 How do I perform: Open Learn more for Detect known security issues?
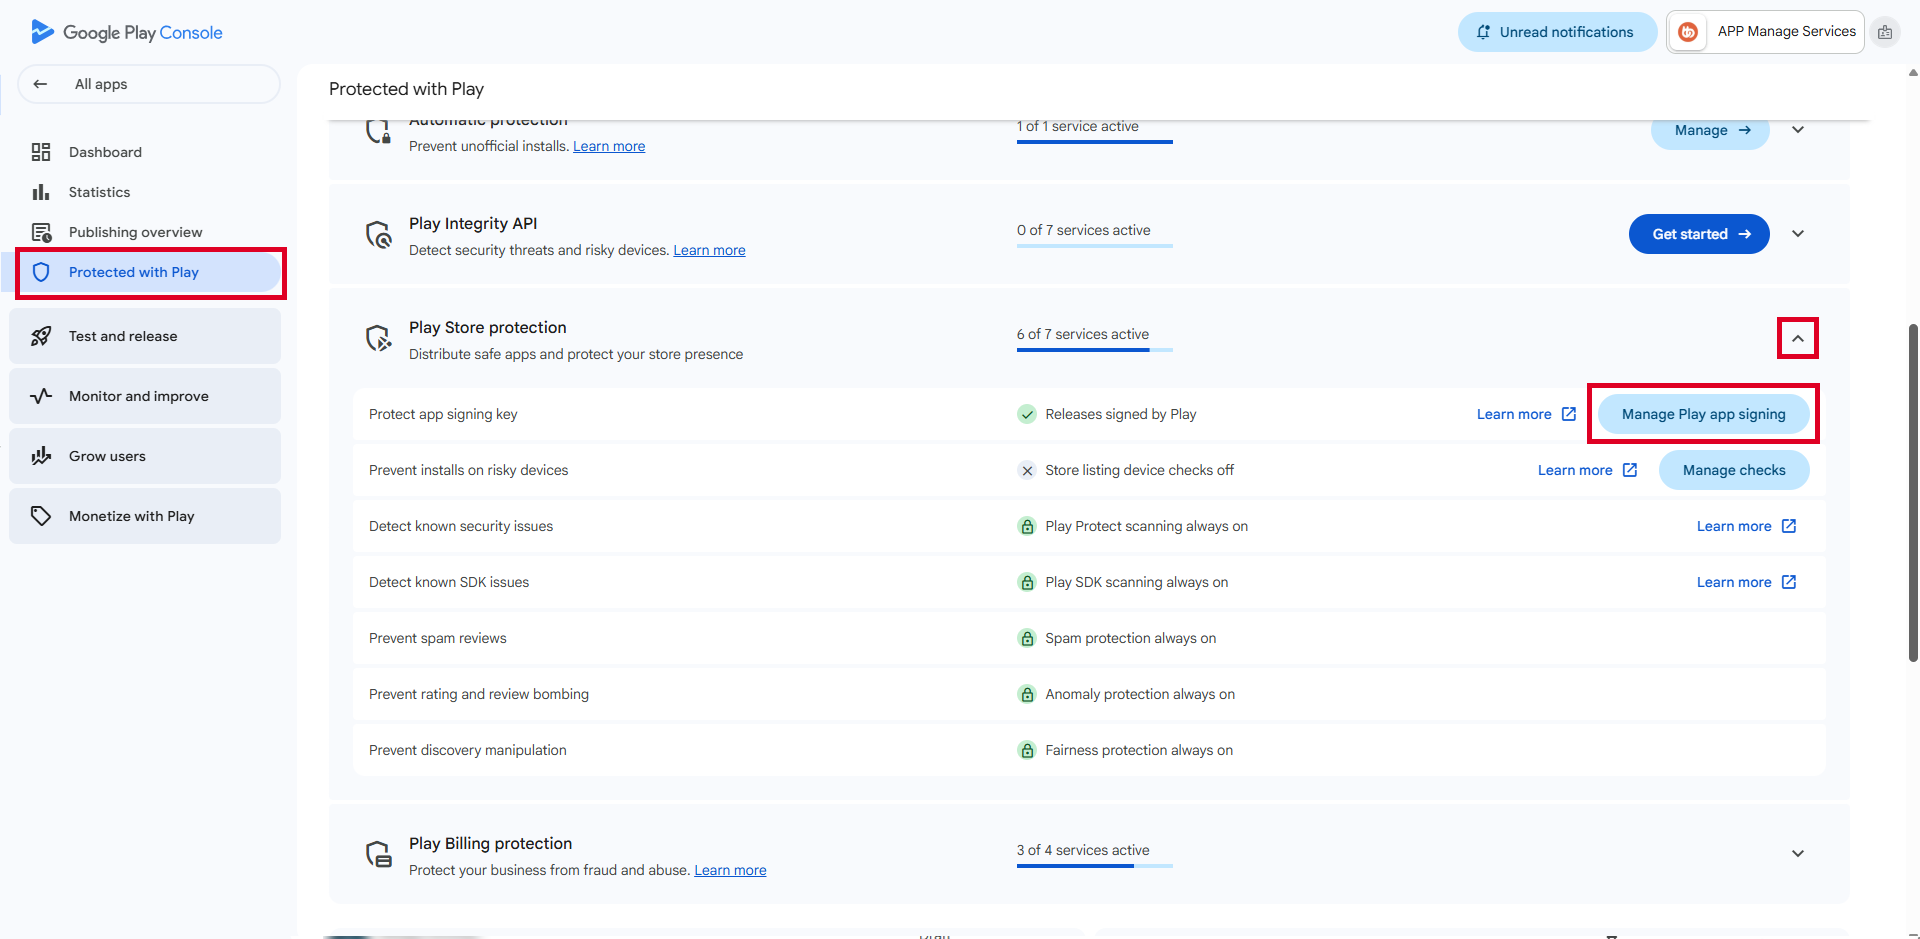[x=1746, y=526]
